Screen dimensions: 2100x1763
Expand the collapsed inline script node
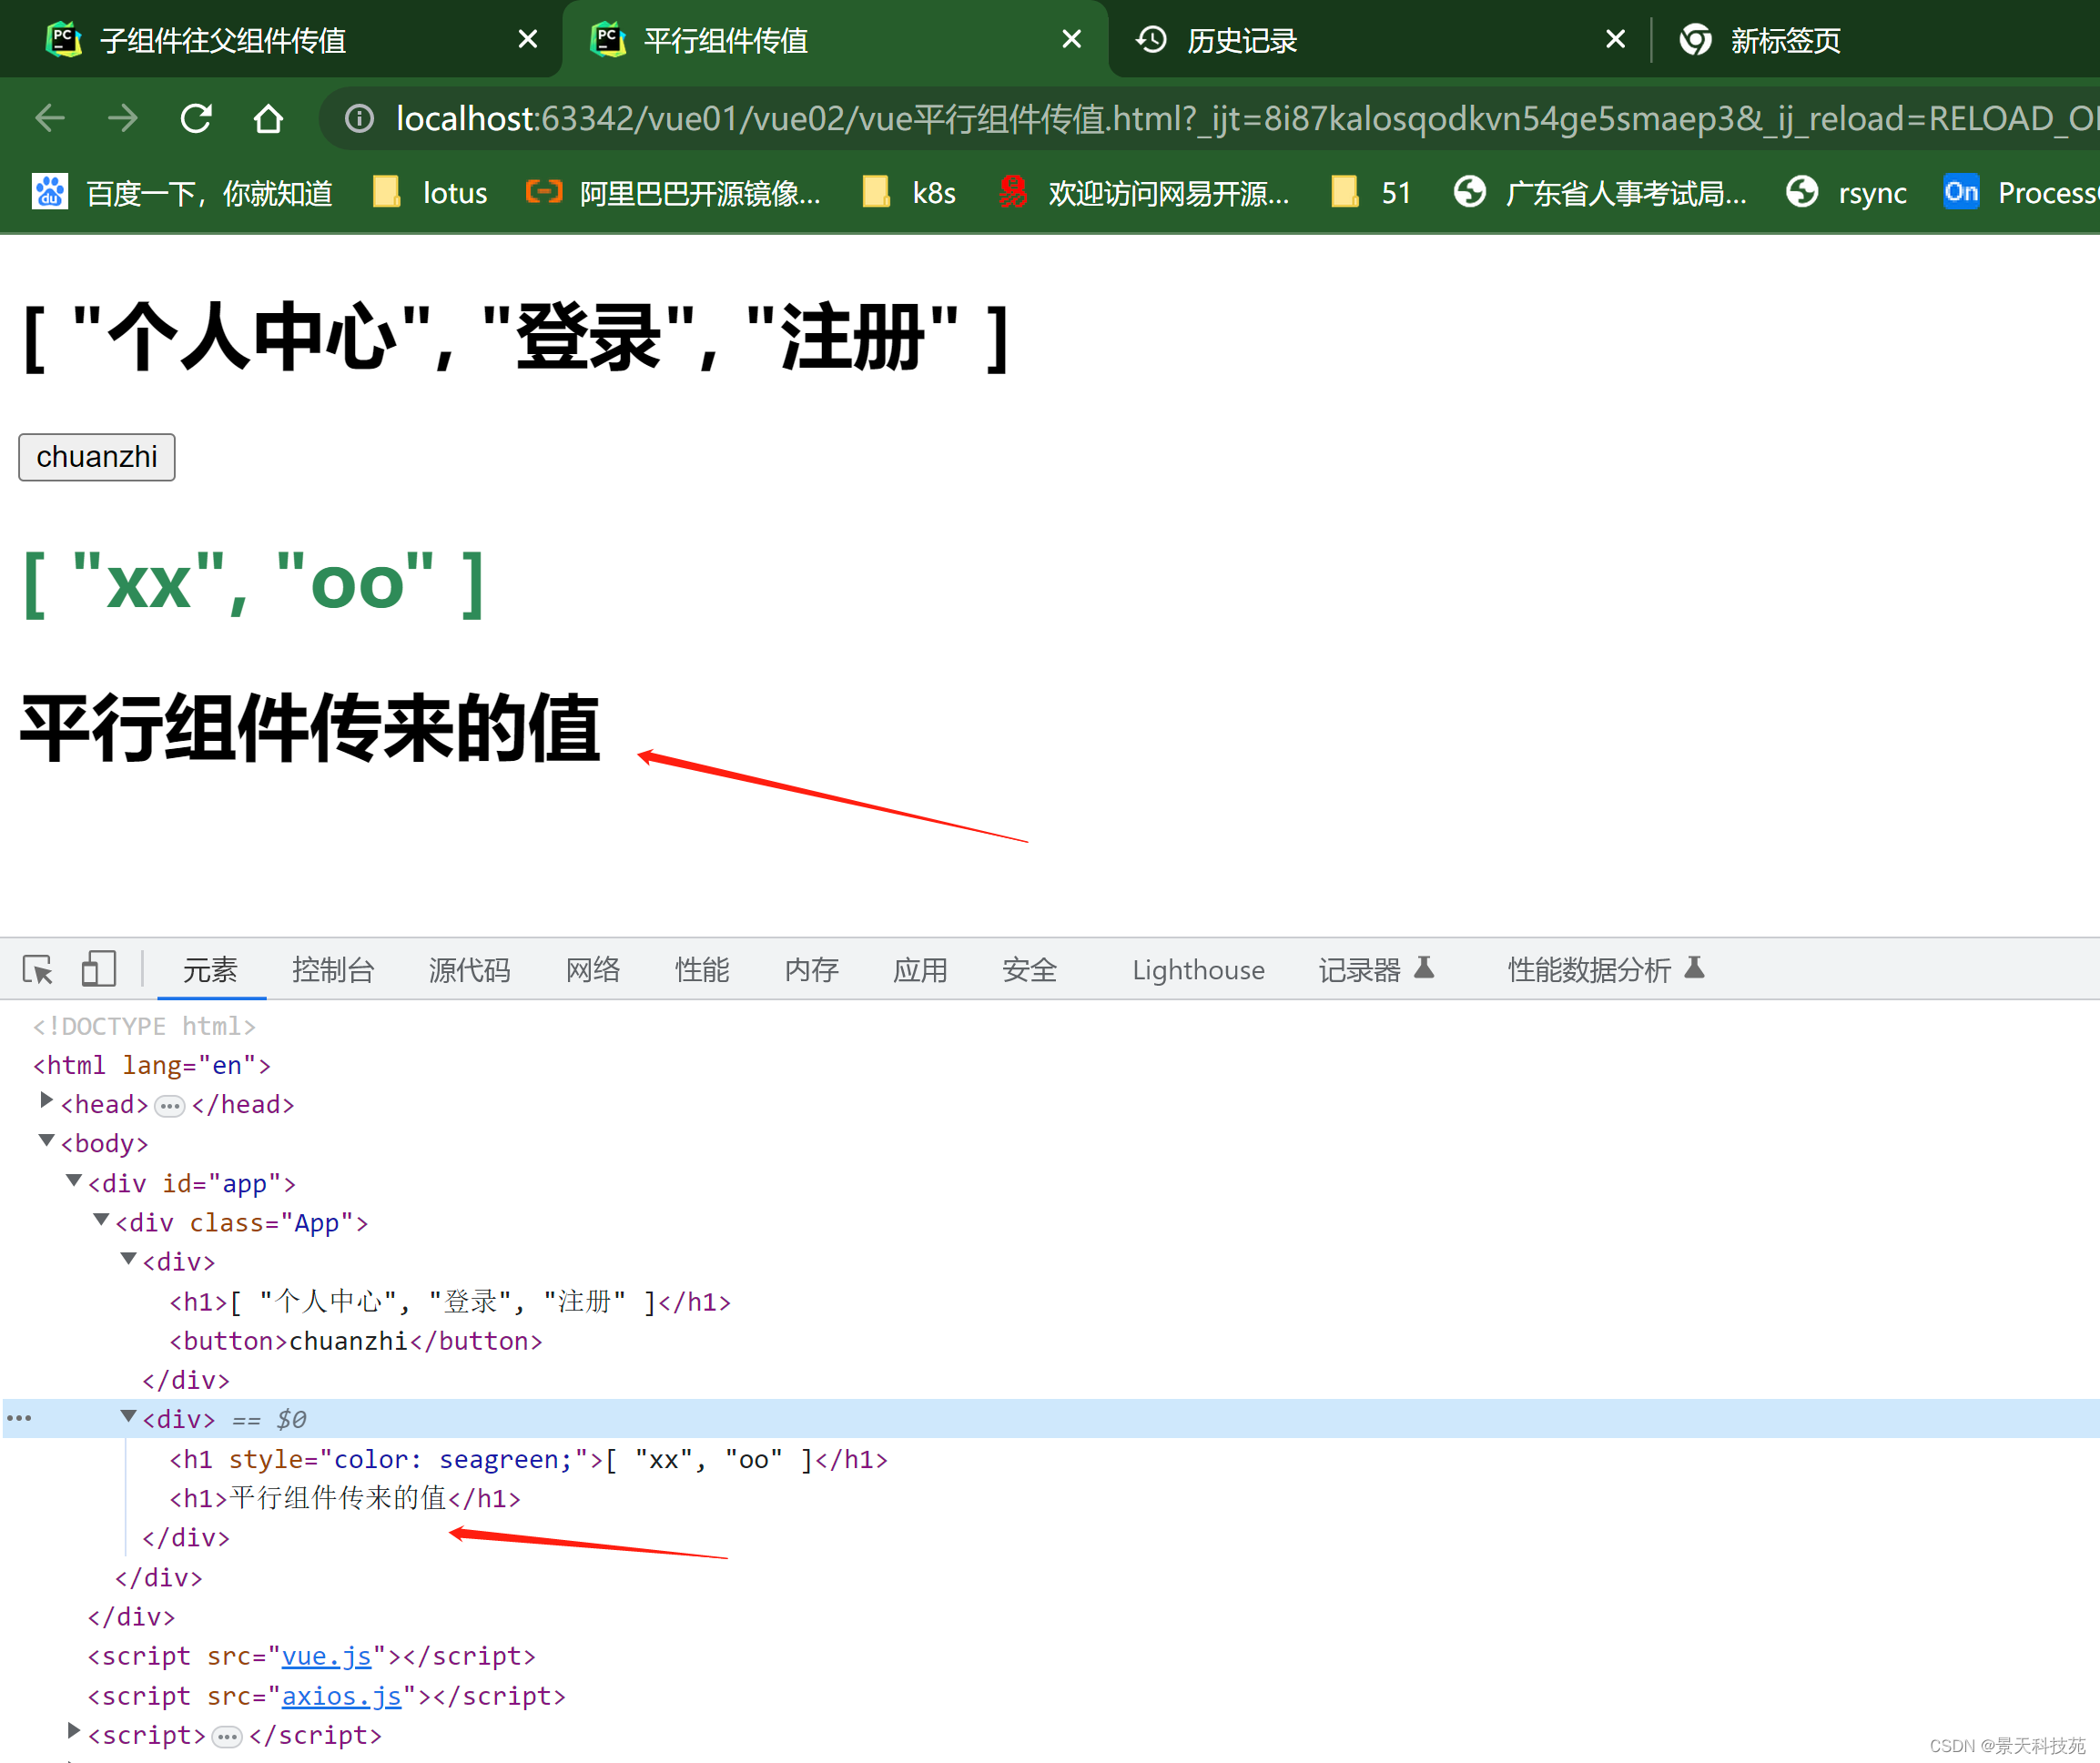tap(74, 1731)
